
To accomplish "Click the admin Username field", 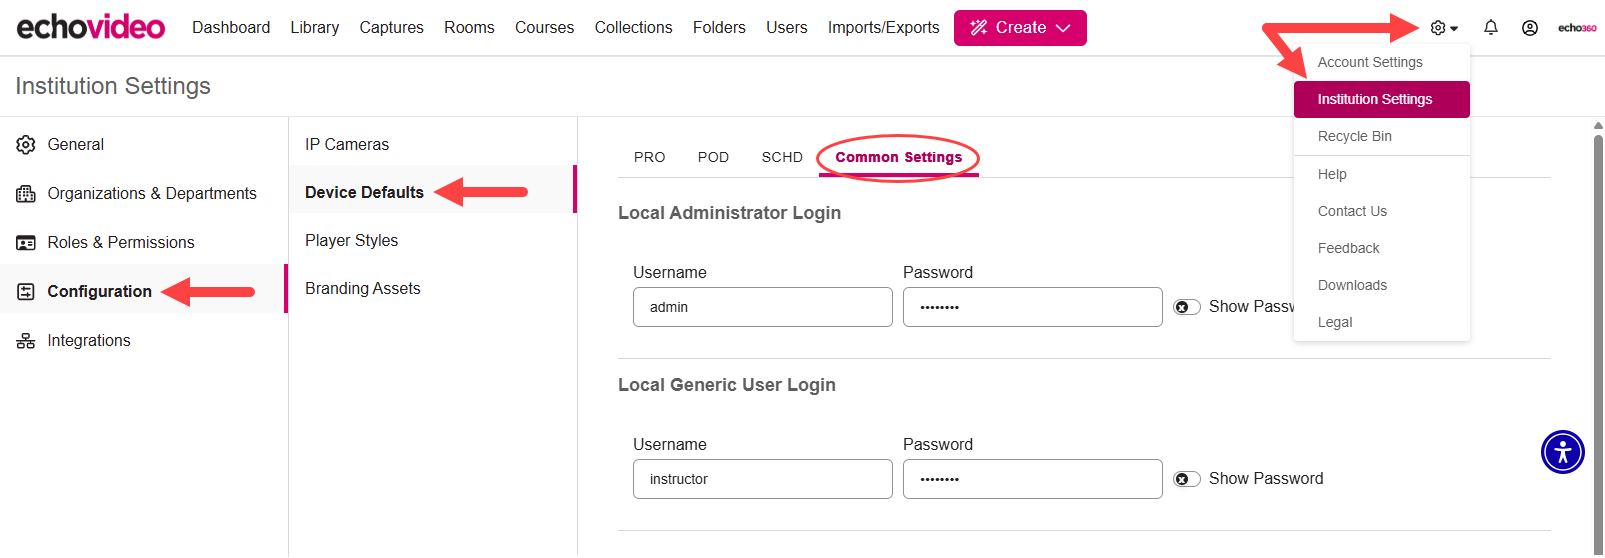I will coord(763,307).
